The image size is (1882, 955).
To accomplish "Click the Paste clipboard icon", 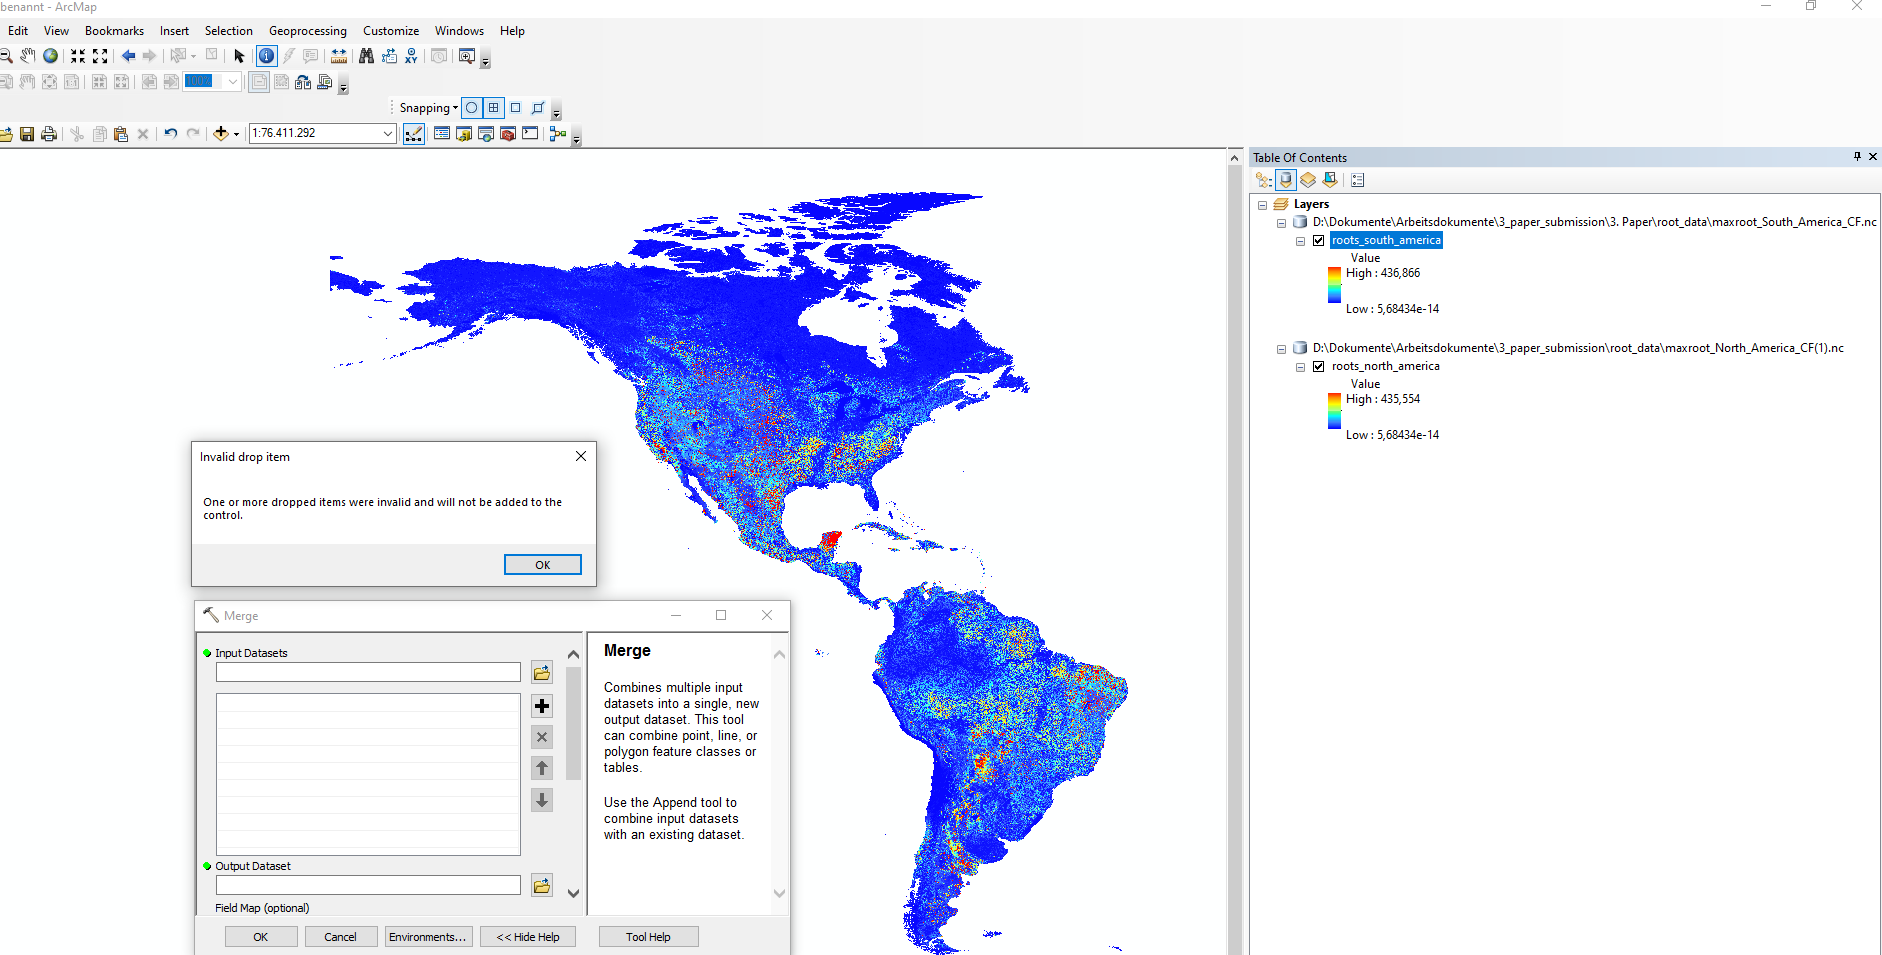I will [x=121, y=134].
